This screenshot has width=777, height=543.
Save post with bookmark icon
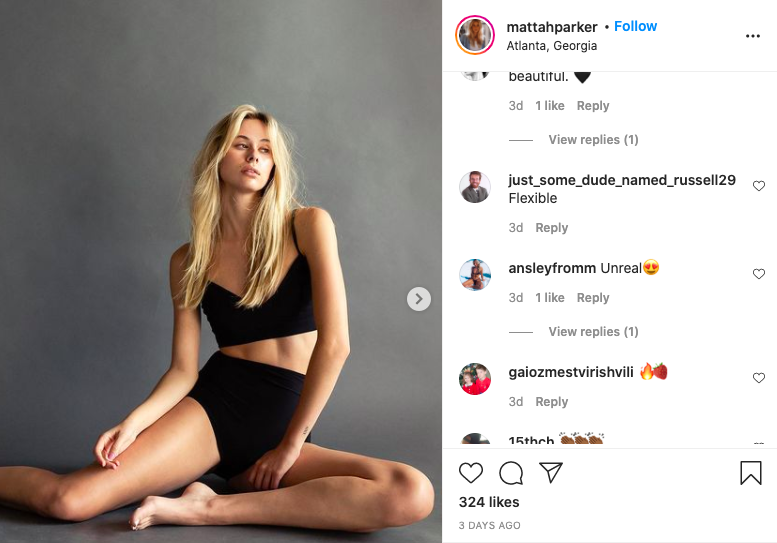(750, 473)
